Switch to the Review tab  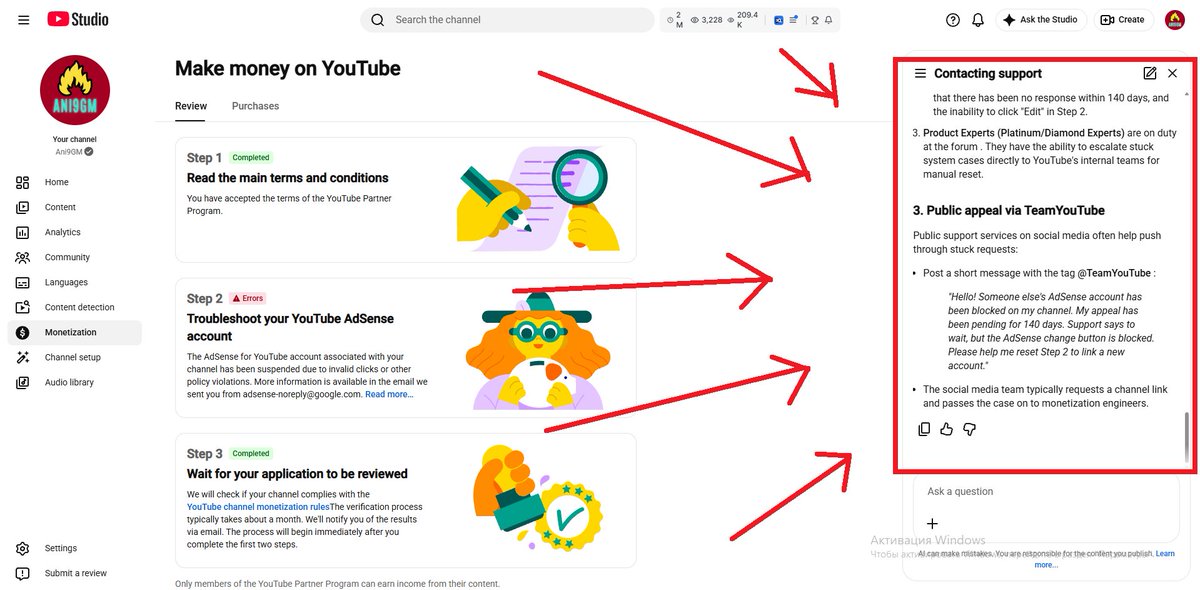(x=191, y=106)
